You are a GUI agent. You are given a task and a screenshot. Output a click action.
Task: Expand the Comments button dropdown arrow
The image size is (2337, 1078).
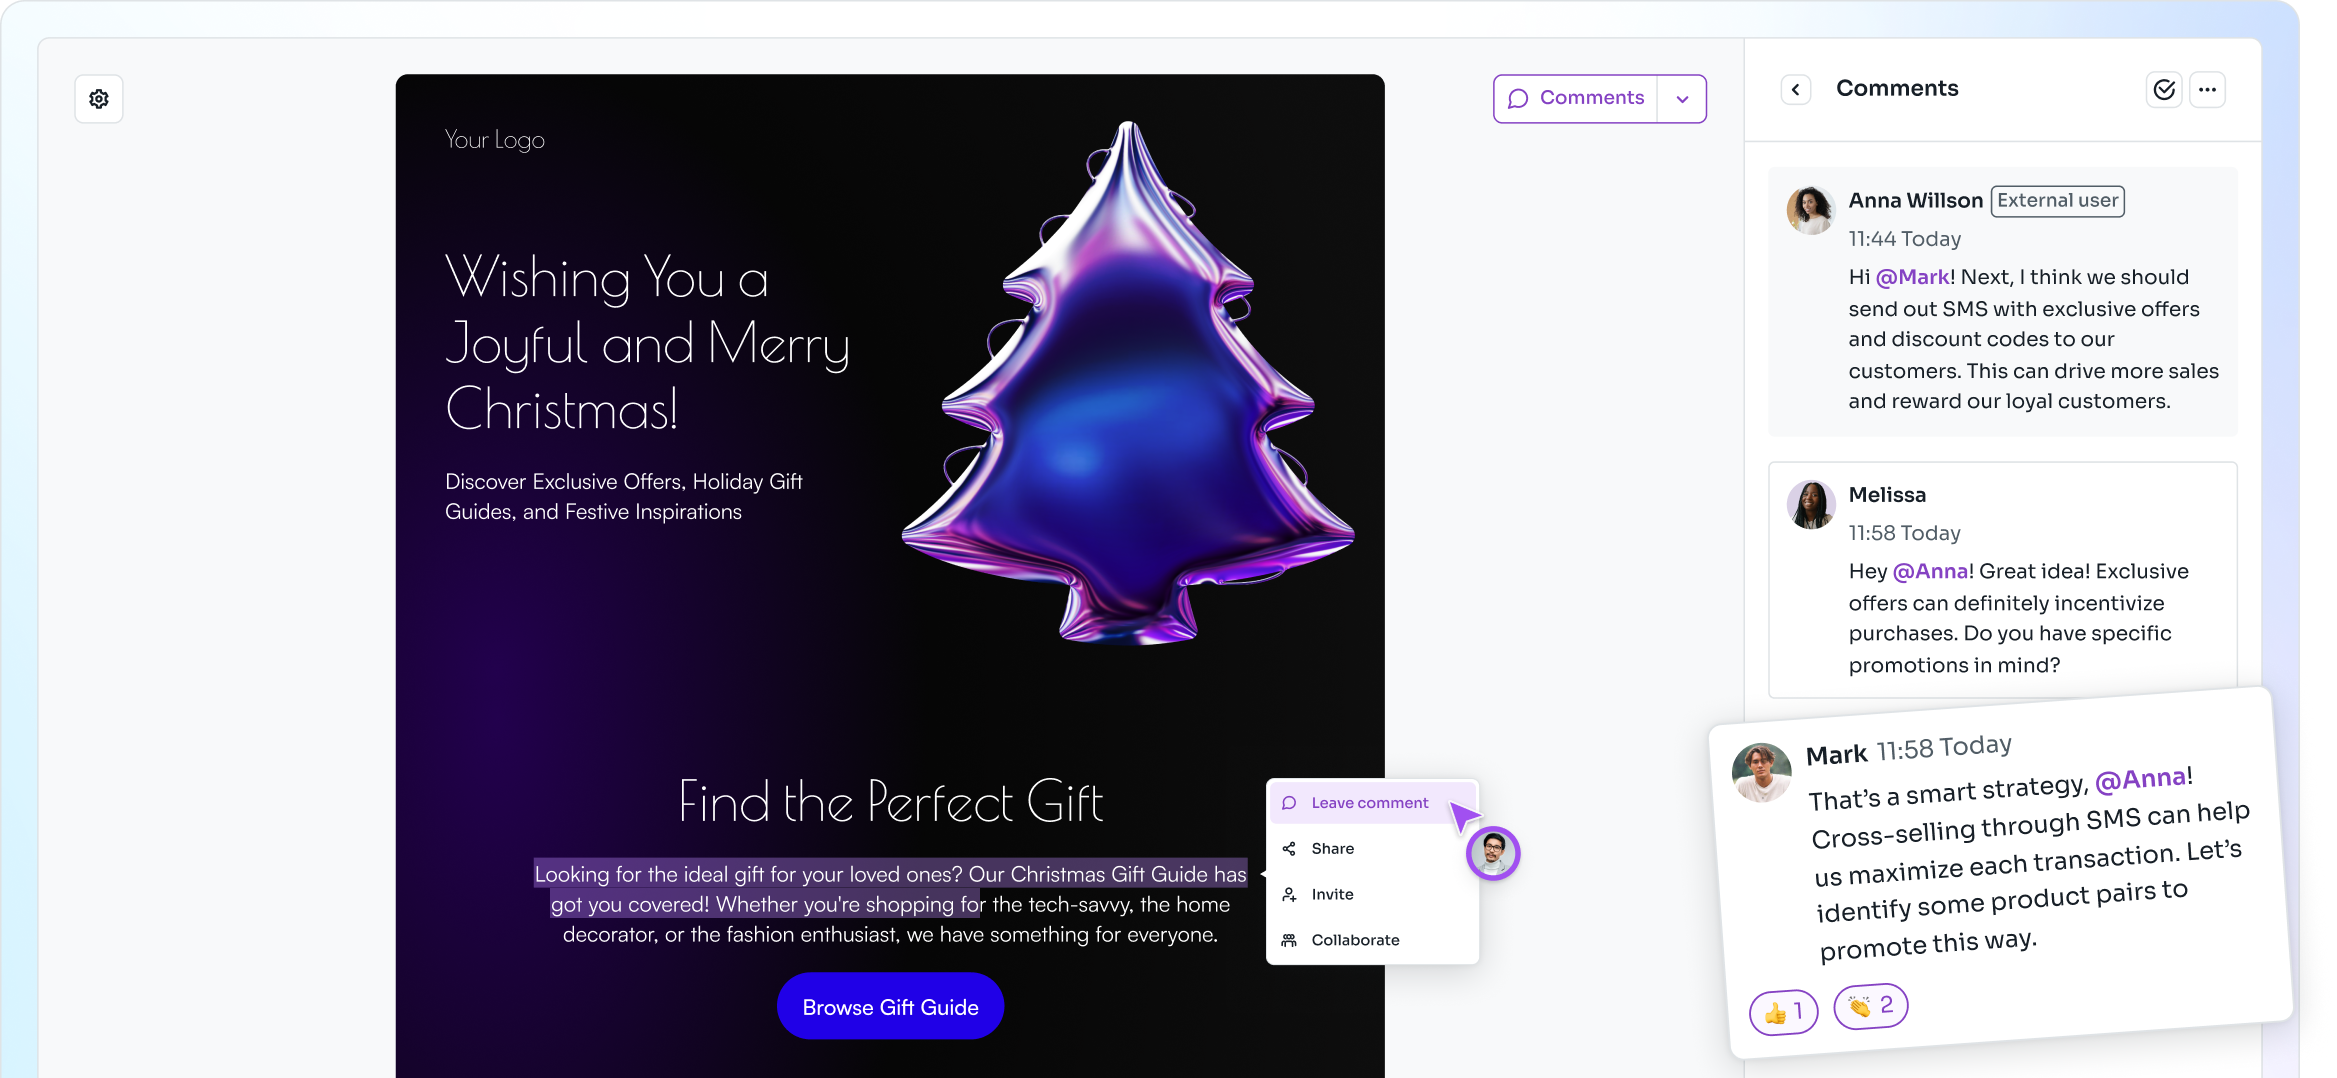coord(1682,99)
